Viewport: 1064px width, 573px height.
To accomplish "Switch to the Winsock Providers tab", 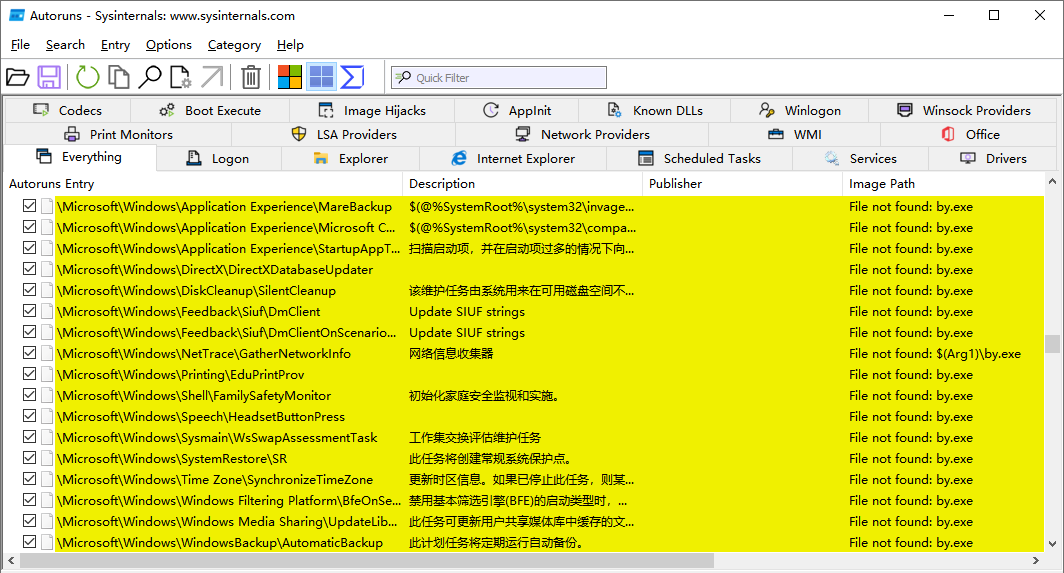I will coord(975,110).
